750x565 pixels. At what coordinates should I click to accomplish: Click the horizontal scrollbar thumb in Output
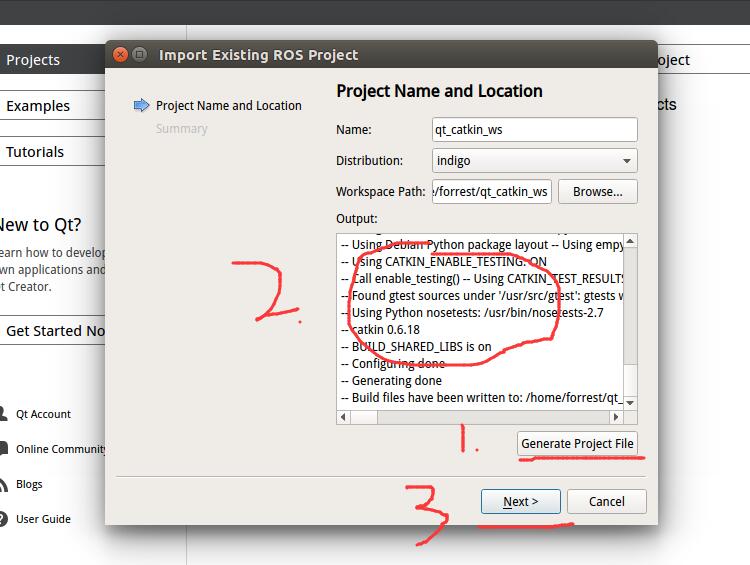[x=364, y=417]
